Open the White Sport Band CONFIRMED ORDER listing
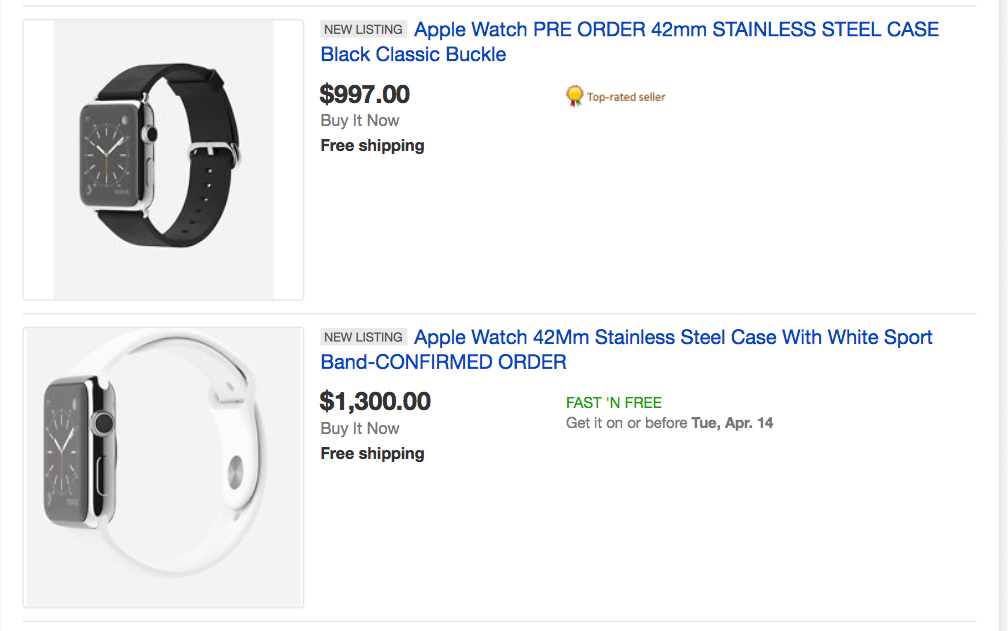The height and width of the screenshot is (631, 1008). (x=626, y=350)
